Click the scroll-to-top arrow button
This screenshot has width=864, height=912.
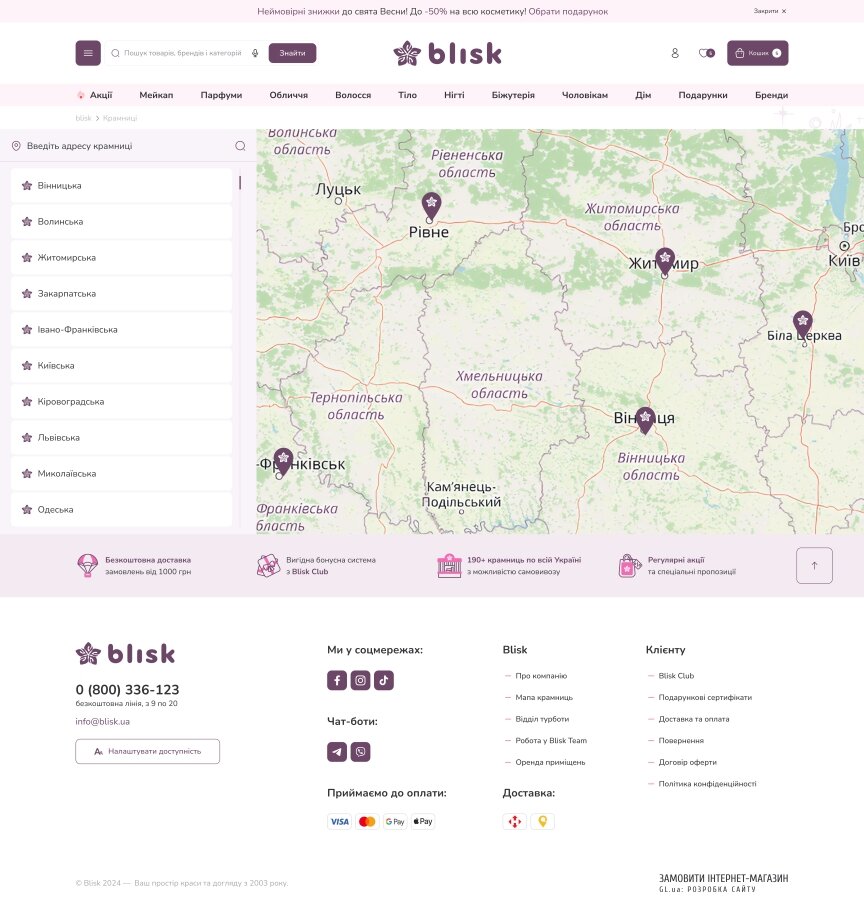click(814, 565)
